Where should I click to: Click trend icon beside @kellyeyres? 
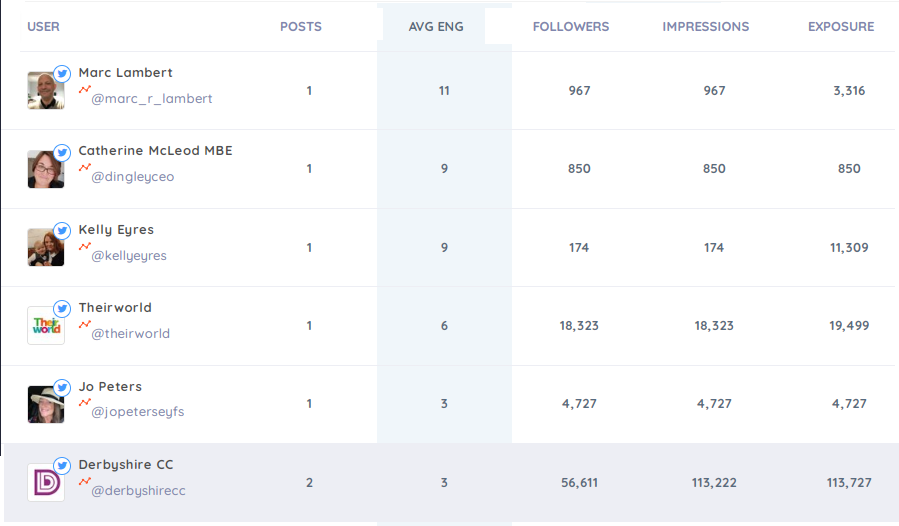(x=85, y=247)
